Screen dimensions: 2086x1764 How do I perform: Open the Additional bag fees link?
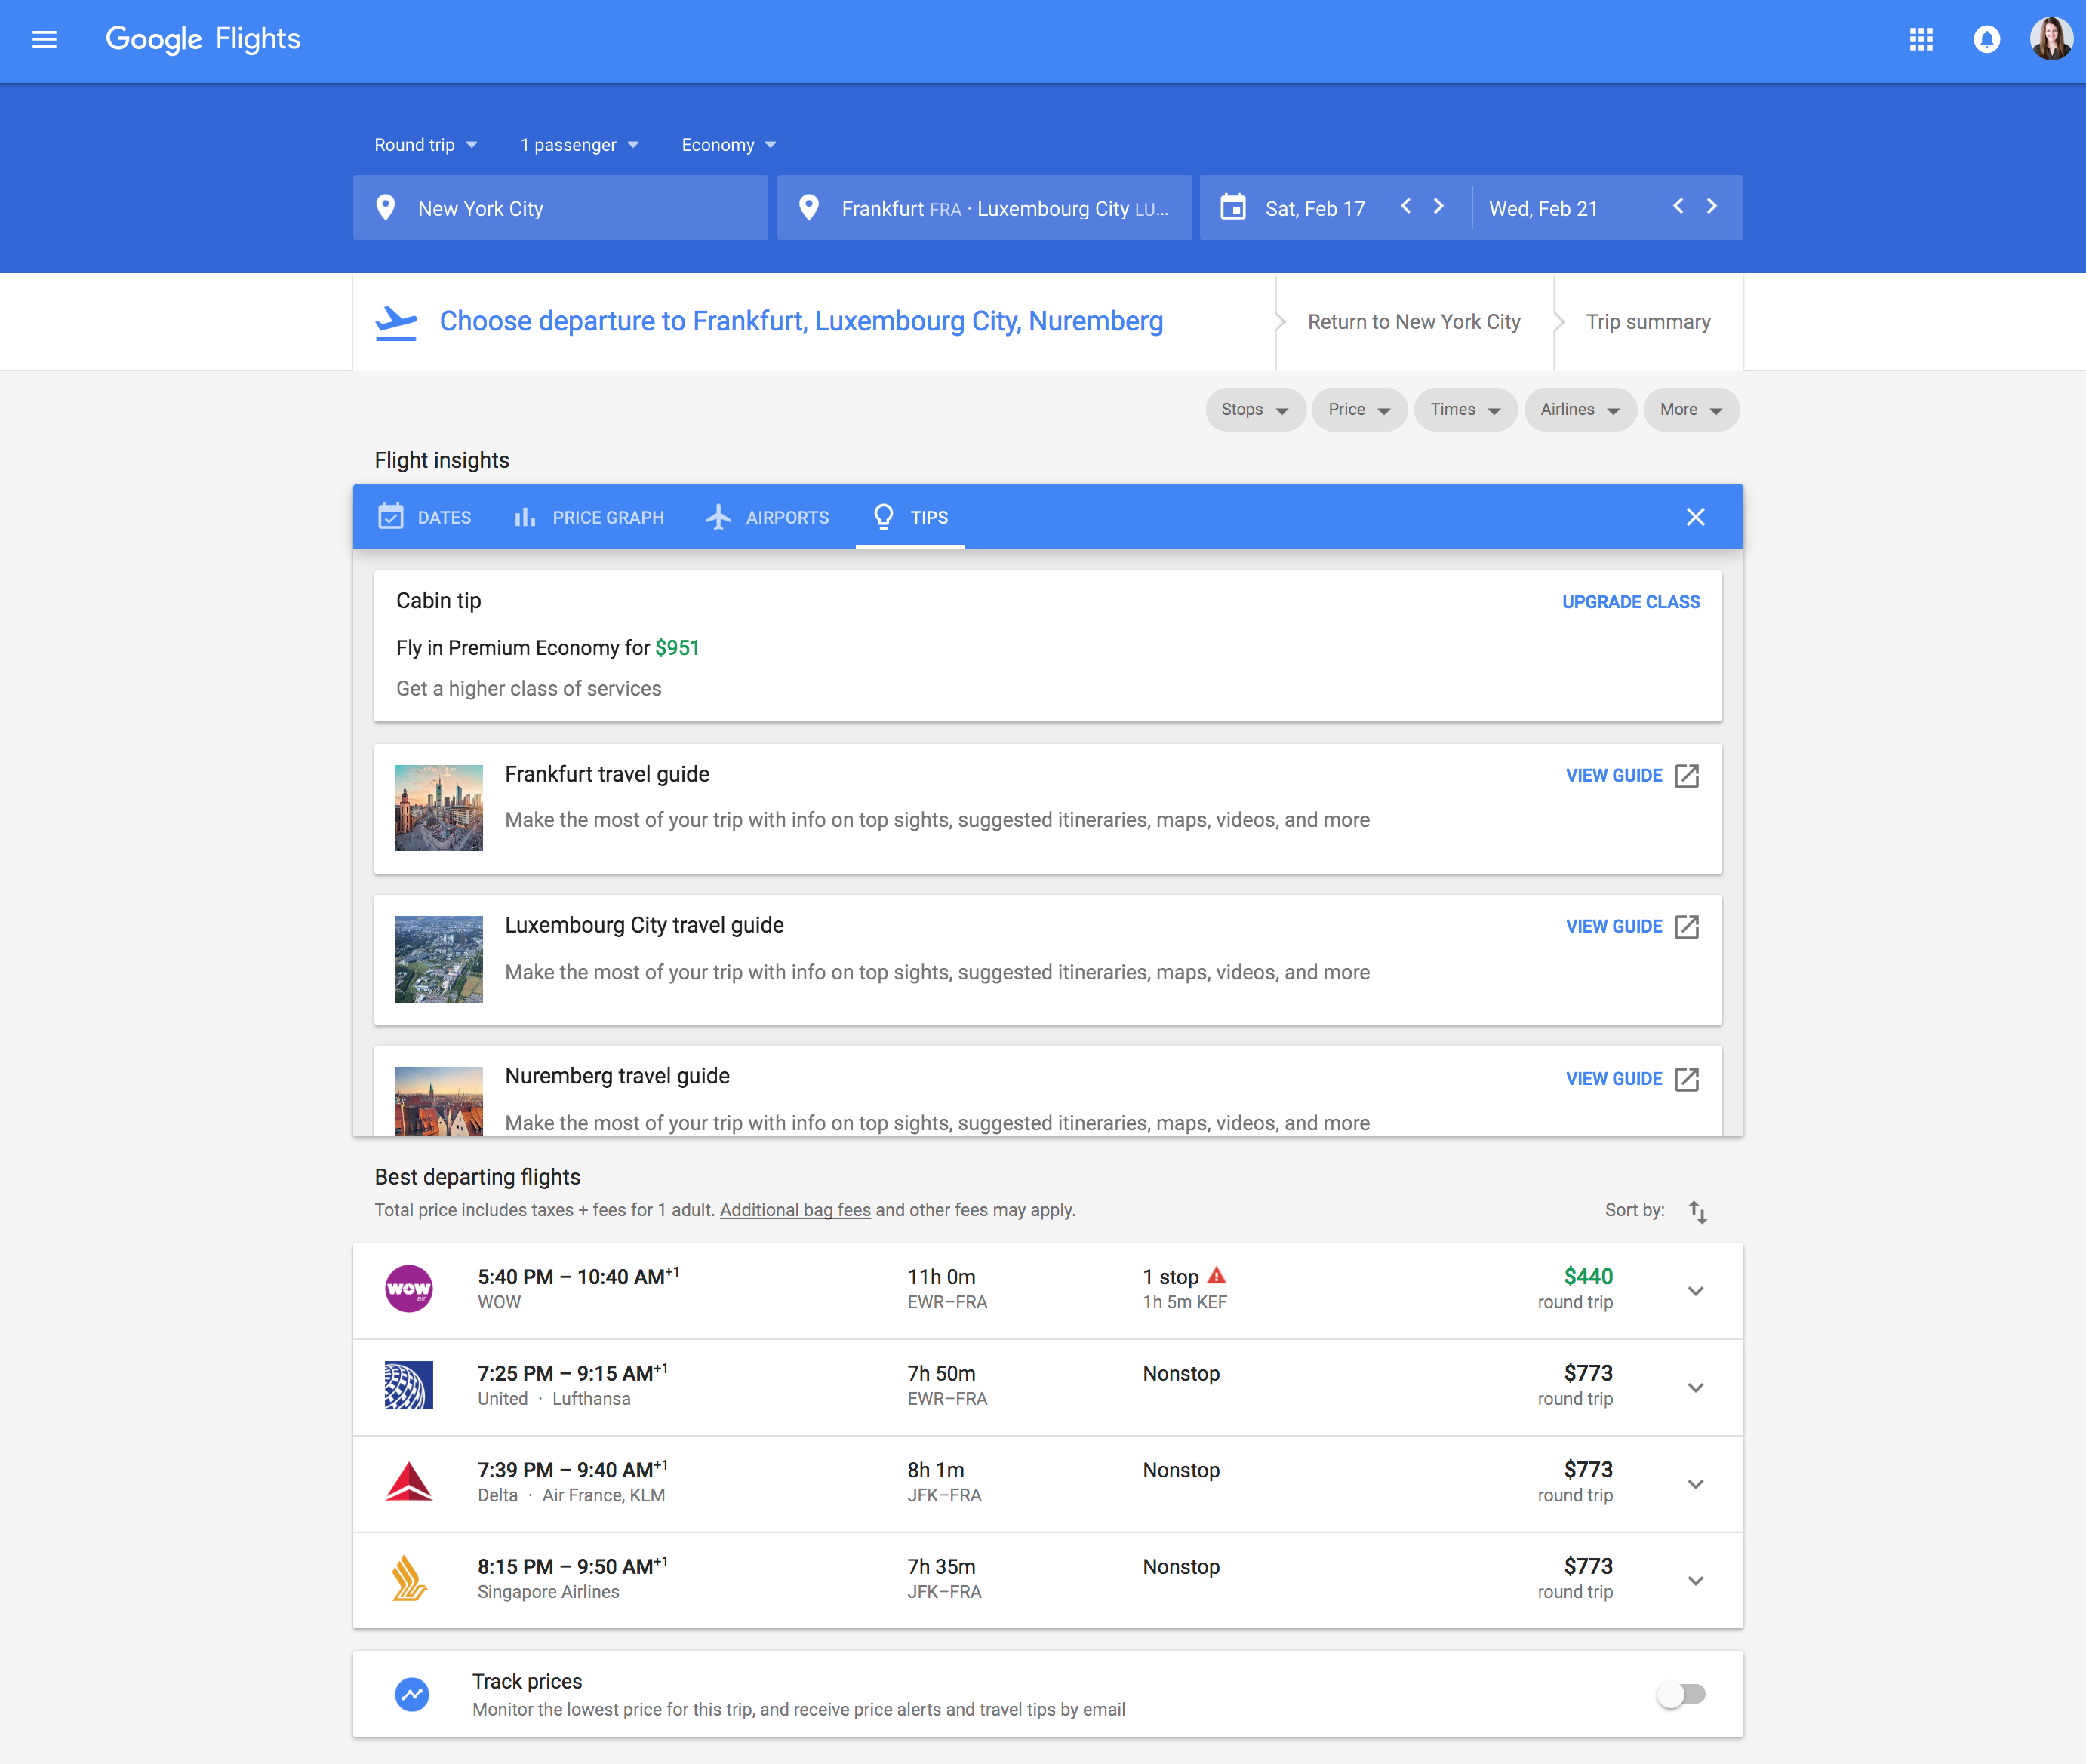click(x=795, y=1210)
